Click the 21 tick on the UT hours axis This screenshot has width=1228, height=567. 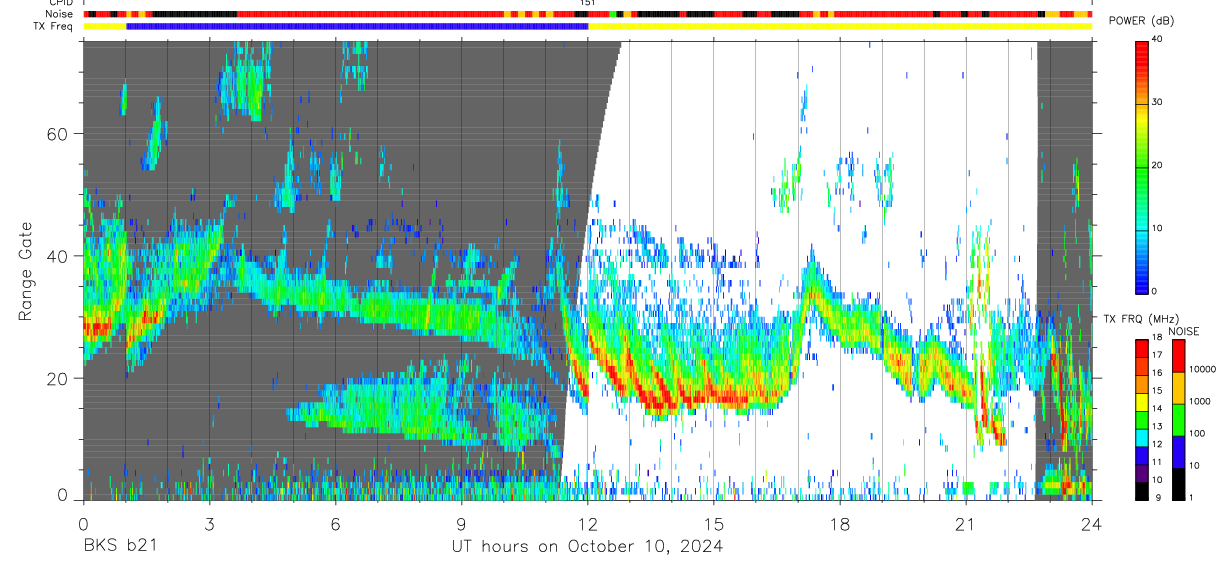pyautogui.click(x=966, y=523)
